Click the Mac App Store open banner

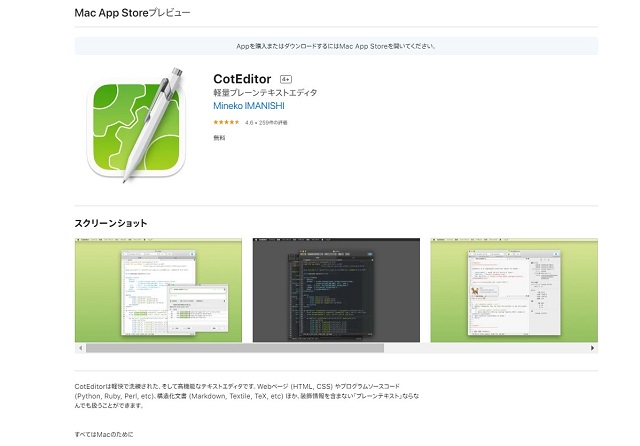336,46
